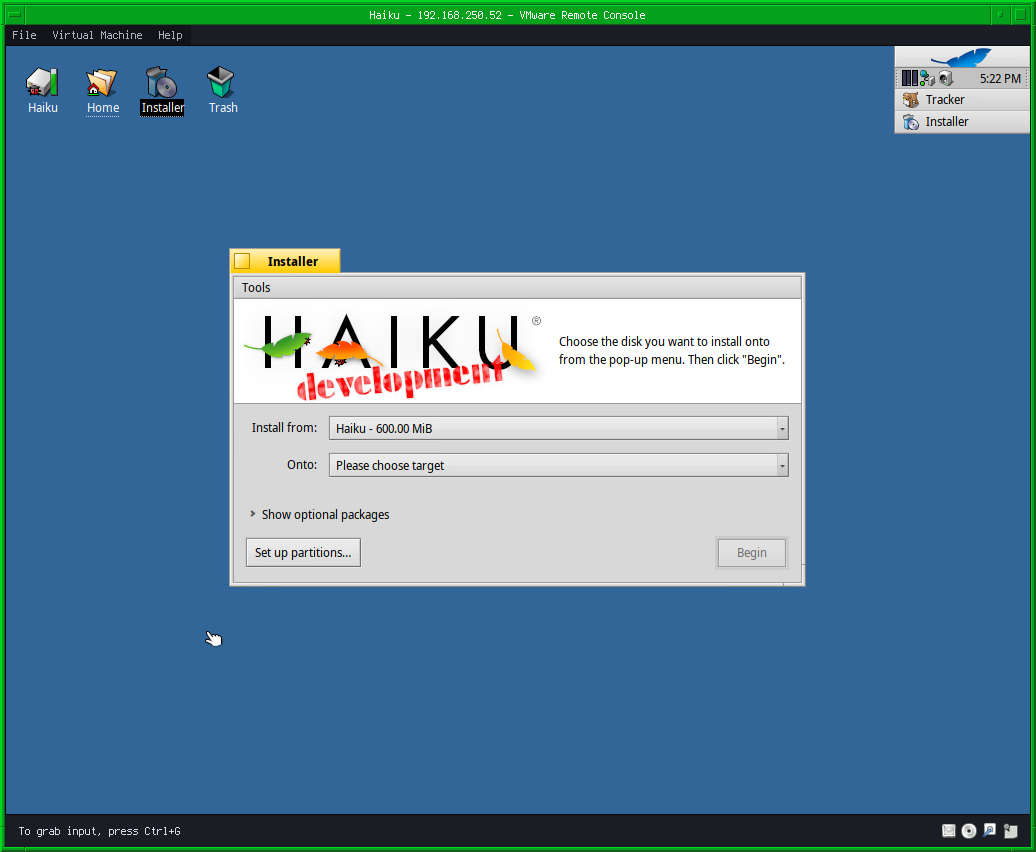Open the Home folder on the desktop
Viewport: 1036px width, 852px height.
(102, 88)
